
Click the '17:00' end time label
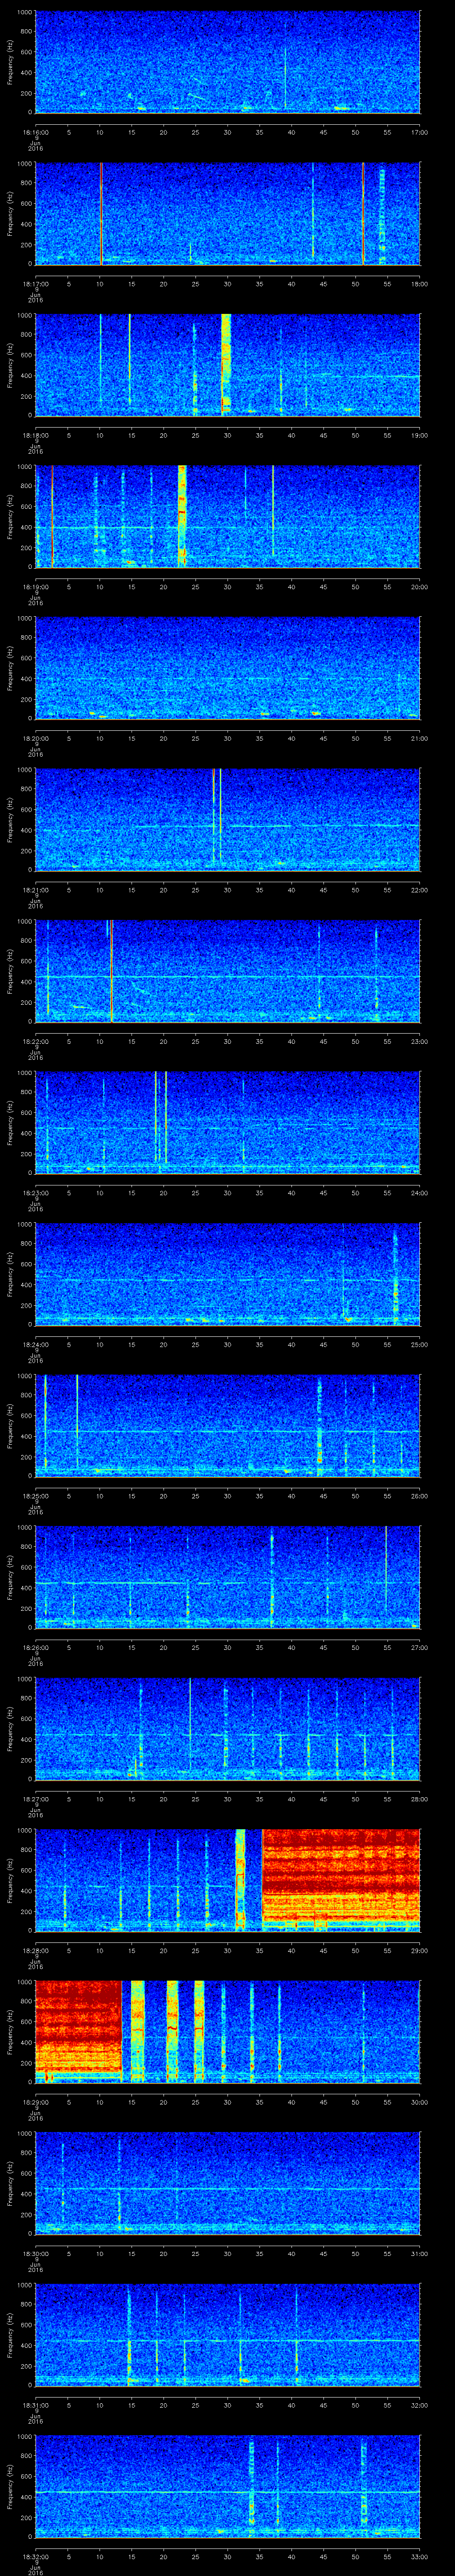[419, 132]
